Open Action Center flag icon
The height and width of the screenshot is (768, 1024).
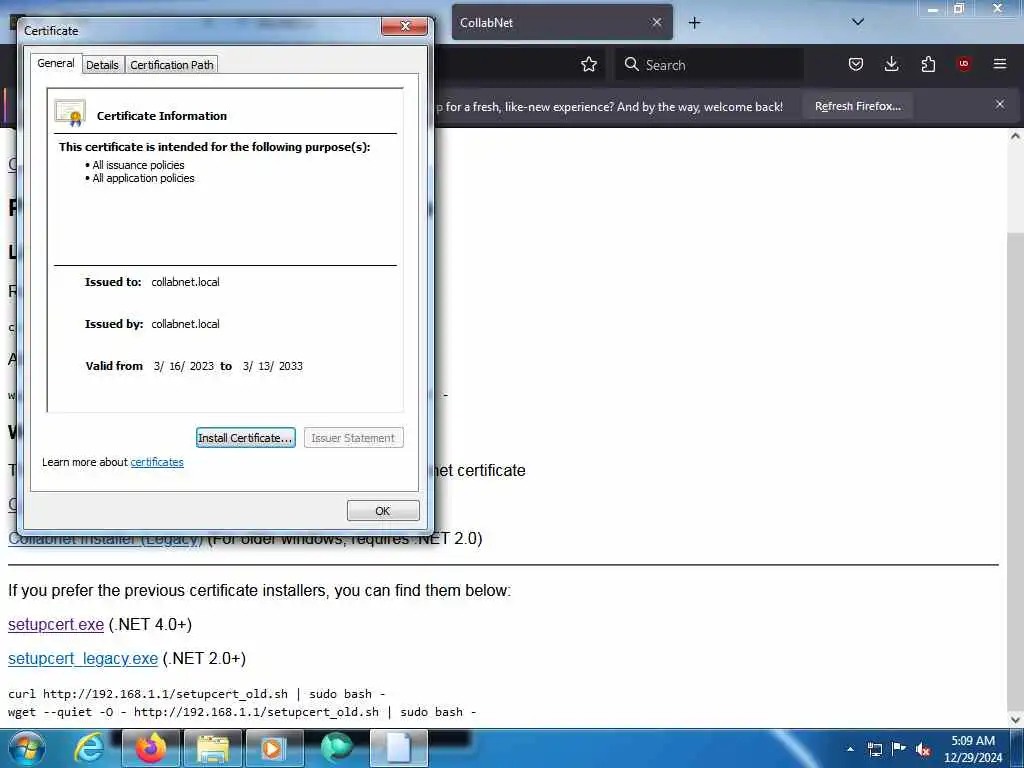coord(899,749)
